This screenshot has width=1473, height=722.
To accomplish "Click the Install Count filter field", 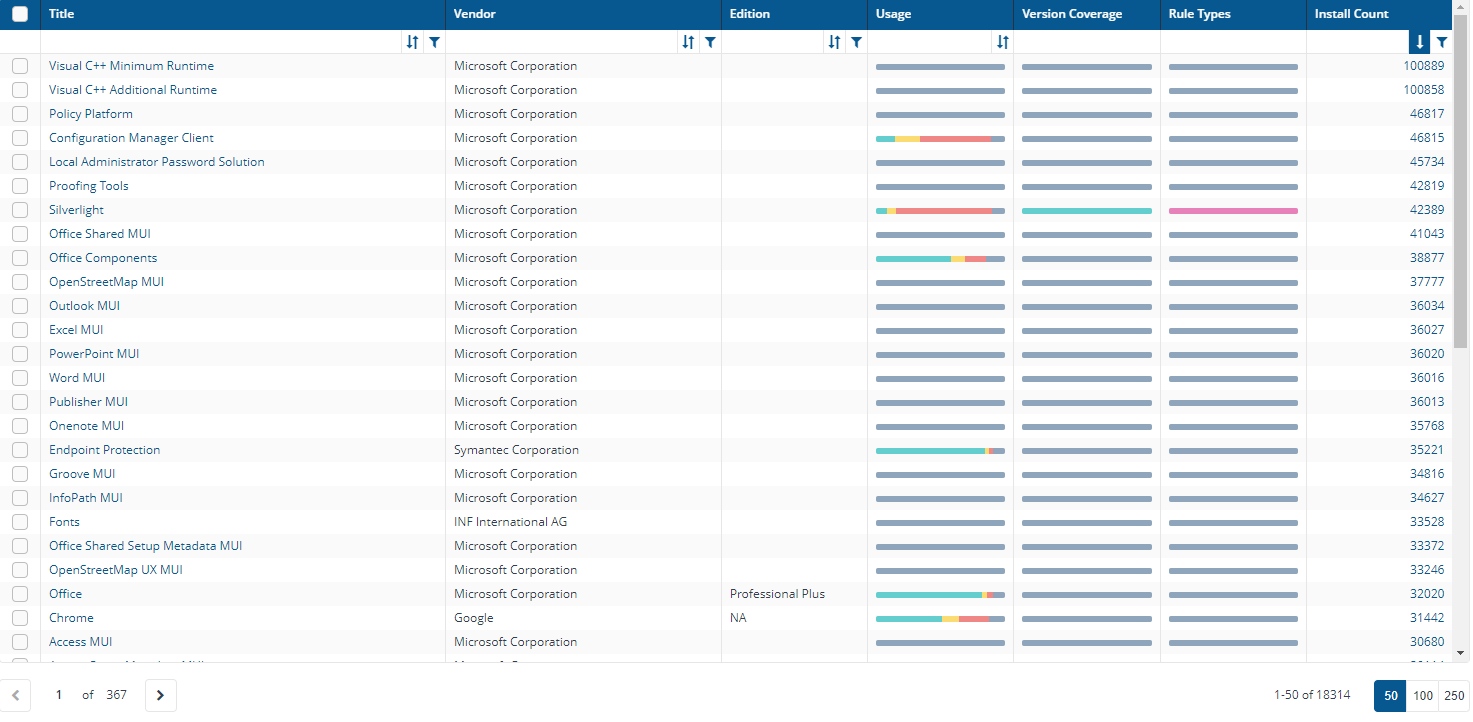I will pyautogui.click(x=1357, y=42).
